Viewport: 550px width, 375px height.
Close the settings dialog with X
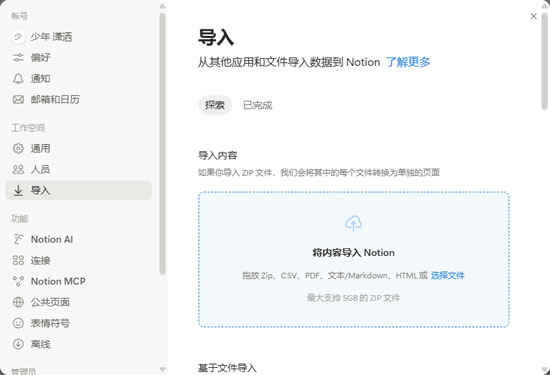click(534, 16)
